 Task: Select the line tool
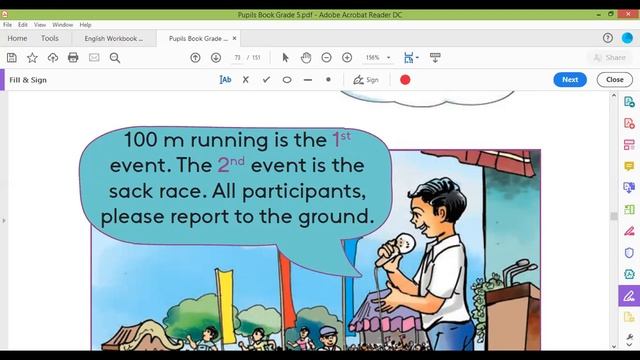point(308,80)
